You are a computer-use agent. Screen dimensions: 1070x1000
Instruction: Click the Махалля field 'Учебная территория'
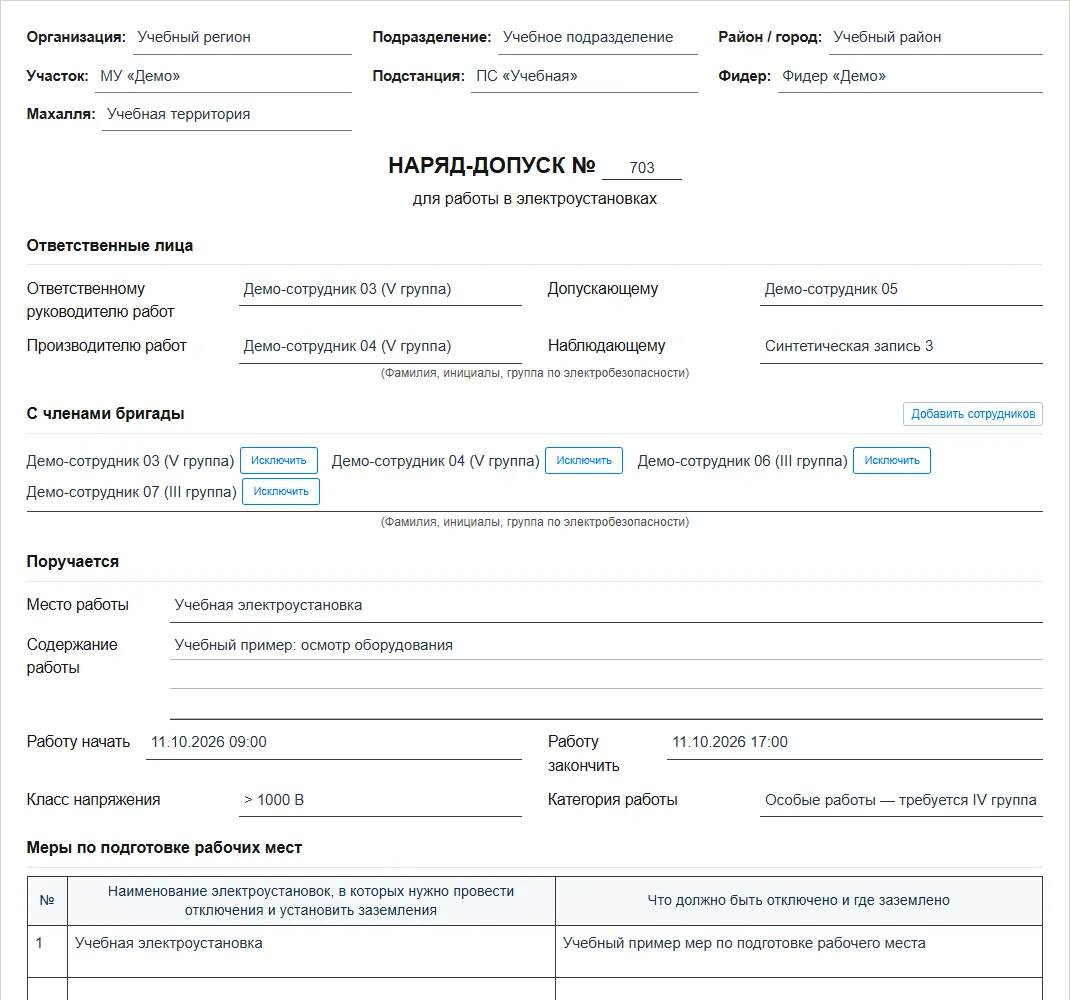tap(227, 114)
